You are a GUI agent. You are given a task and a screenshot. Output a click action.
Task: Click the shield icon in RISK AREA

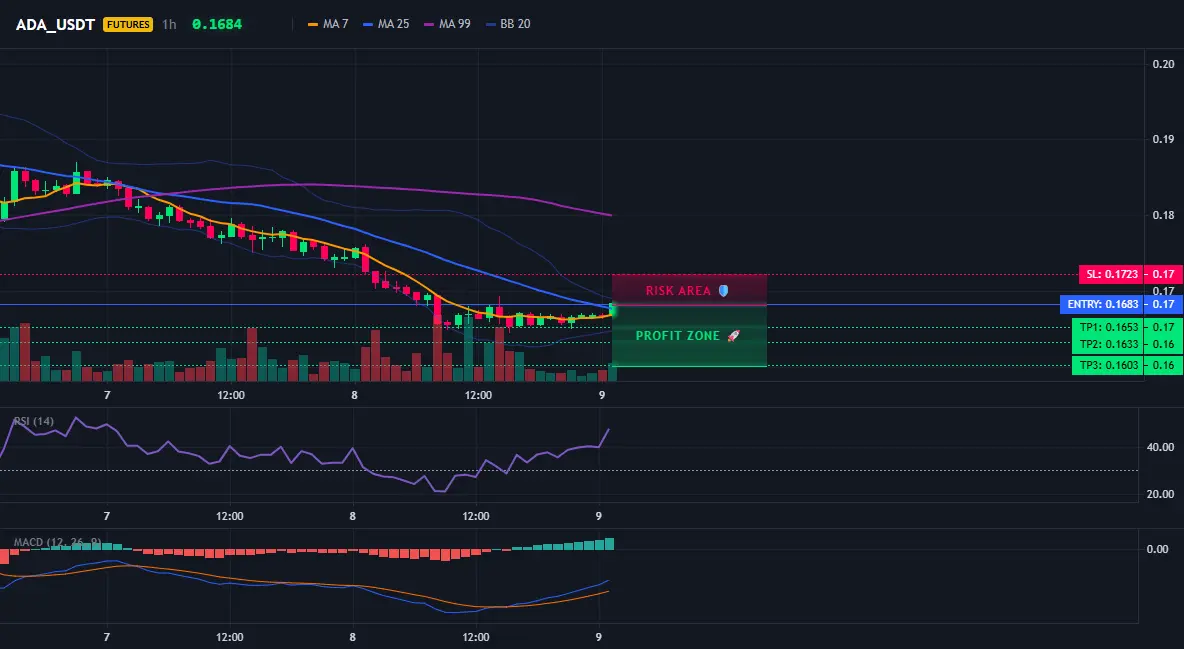[723, 290]
